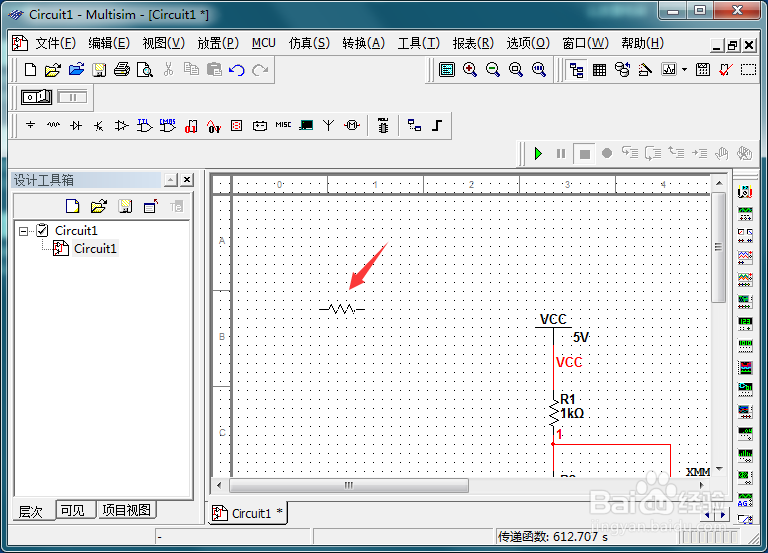Place a bus on the schematic
Viewport: 768px width, 553px height.
(437, 125)
